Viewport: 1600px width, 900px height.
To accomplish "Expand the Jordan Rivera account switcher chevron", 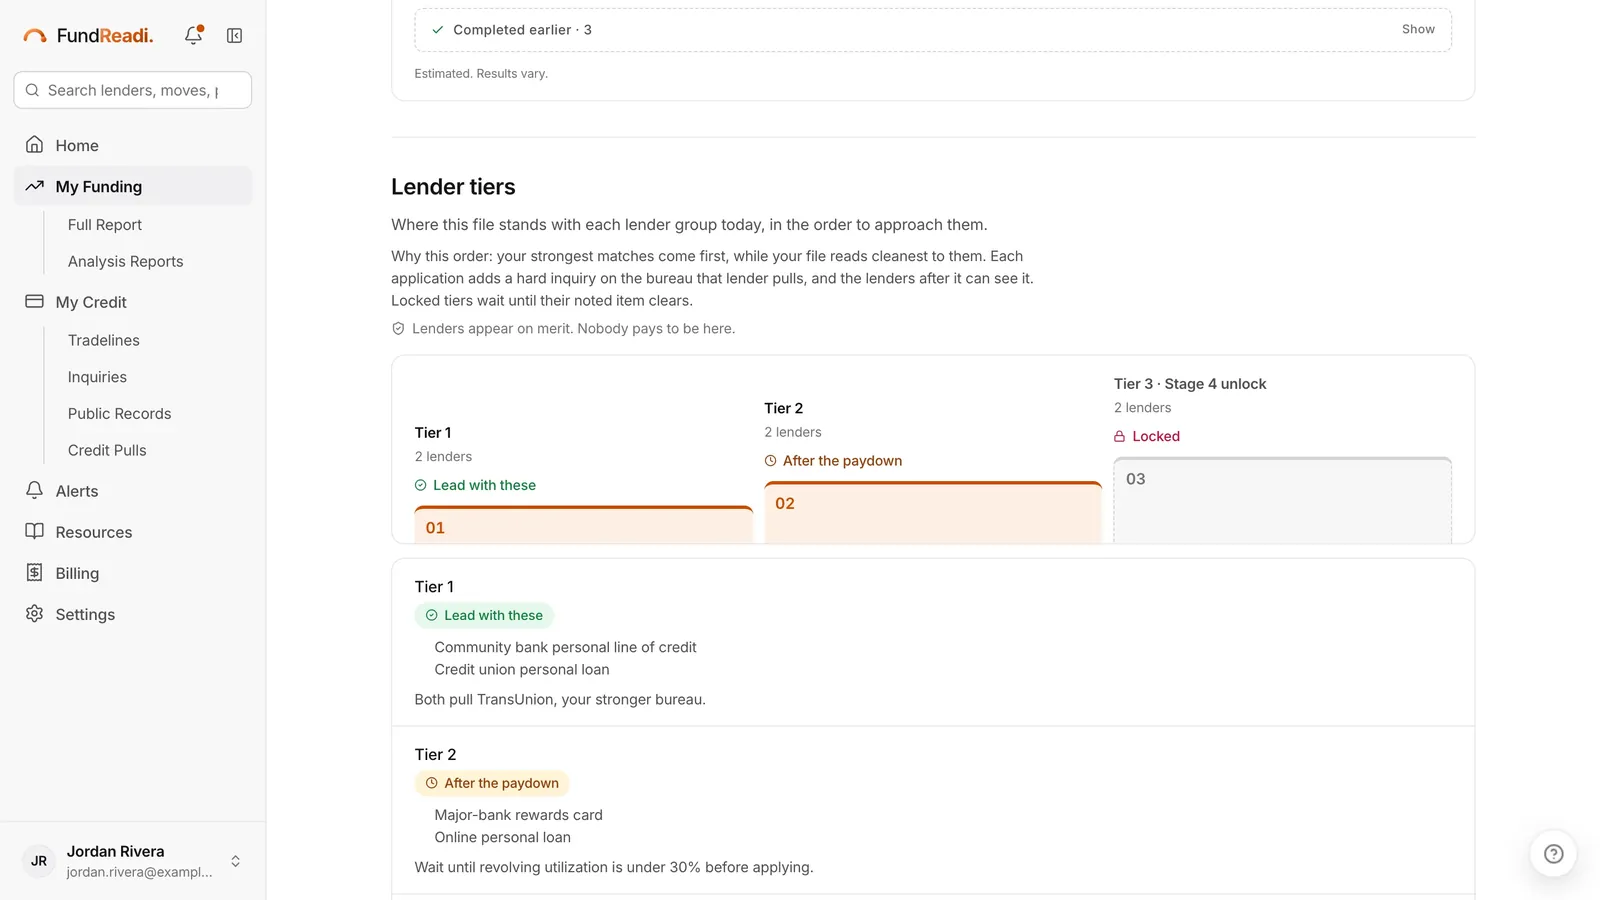I will click(x=236, y=860).
